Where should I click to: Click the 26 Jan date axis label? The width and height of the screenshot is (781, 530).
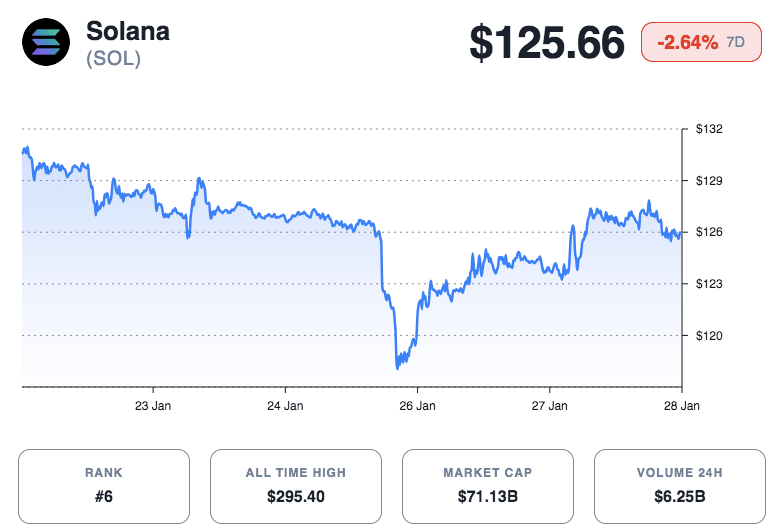click(x=417, y=406)
